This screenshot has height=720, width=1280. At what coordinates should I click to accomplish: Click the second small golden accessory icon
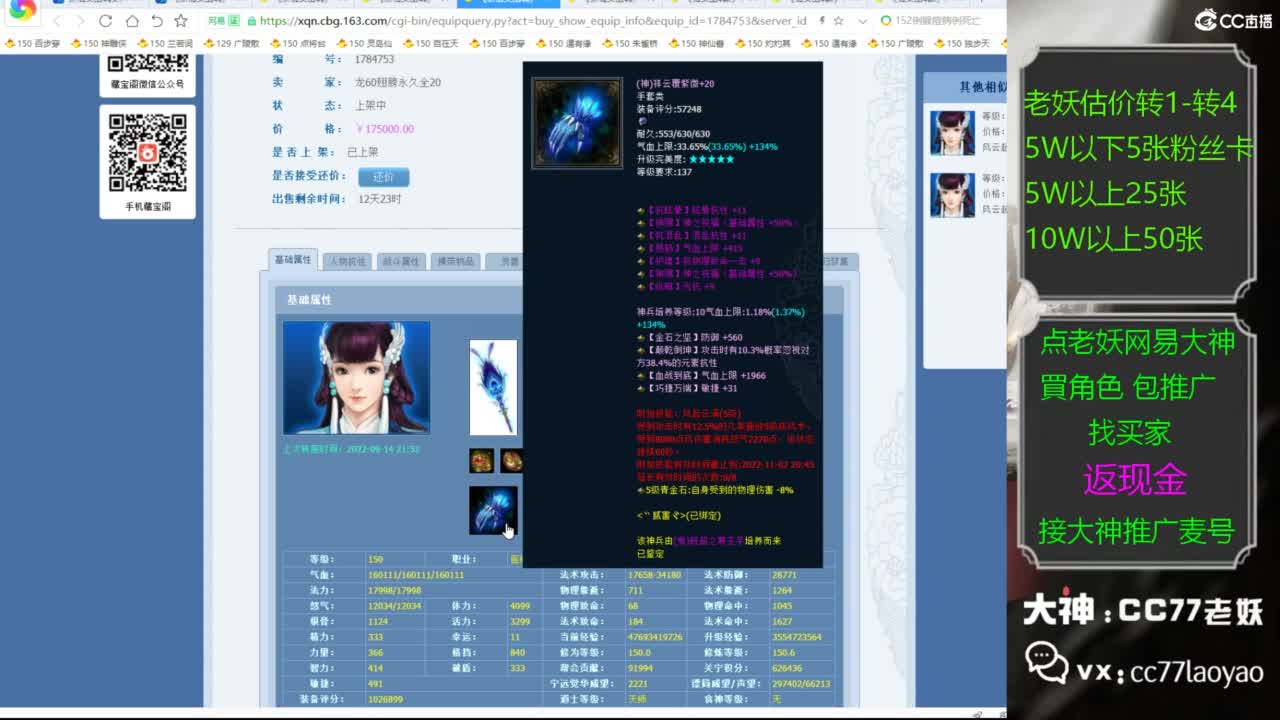coord(511,460)
